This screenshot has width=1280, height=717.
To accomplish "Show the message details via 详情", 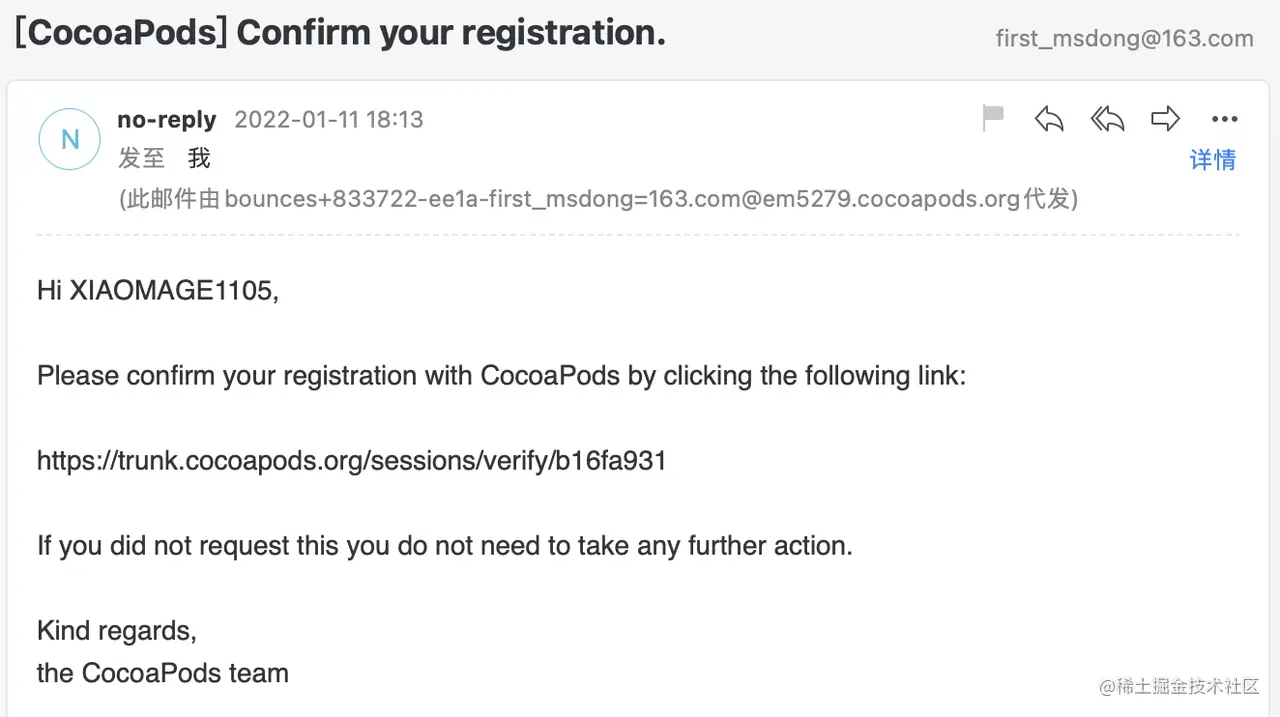I will pyautogui.click(x=1213, y=160).
